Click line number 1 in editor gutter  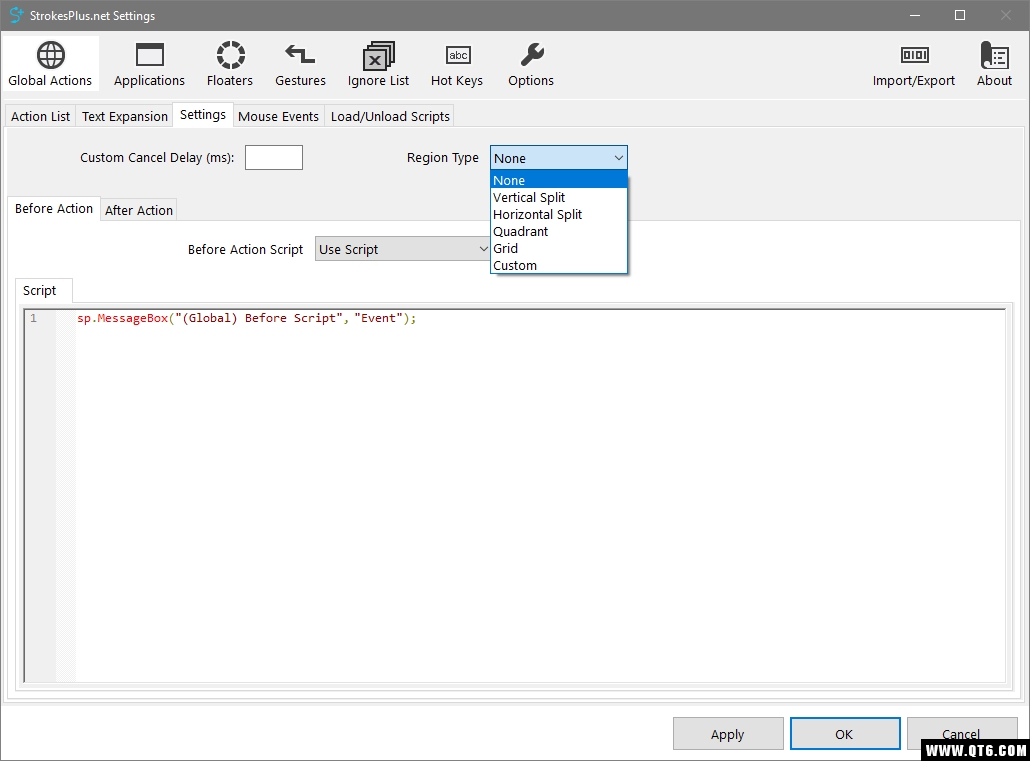[34, 318]
